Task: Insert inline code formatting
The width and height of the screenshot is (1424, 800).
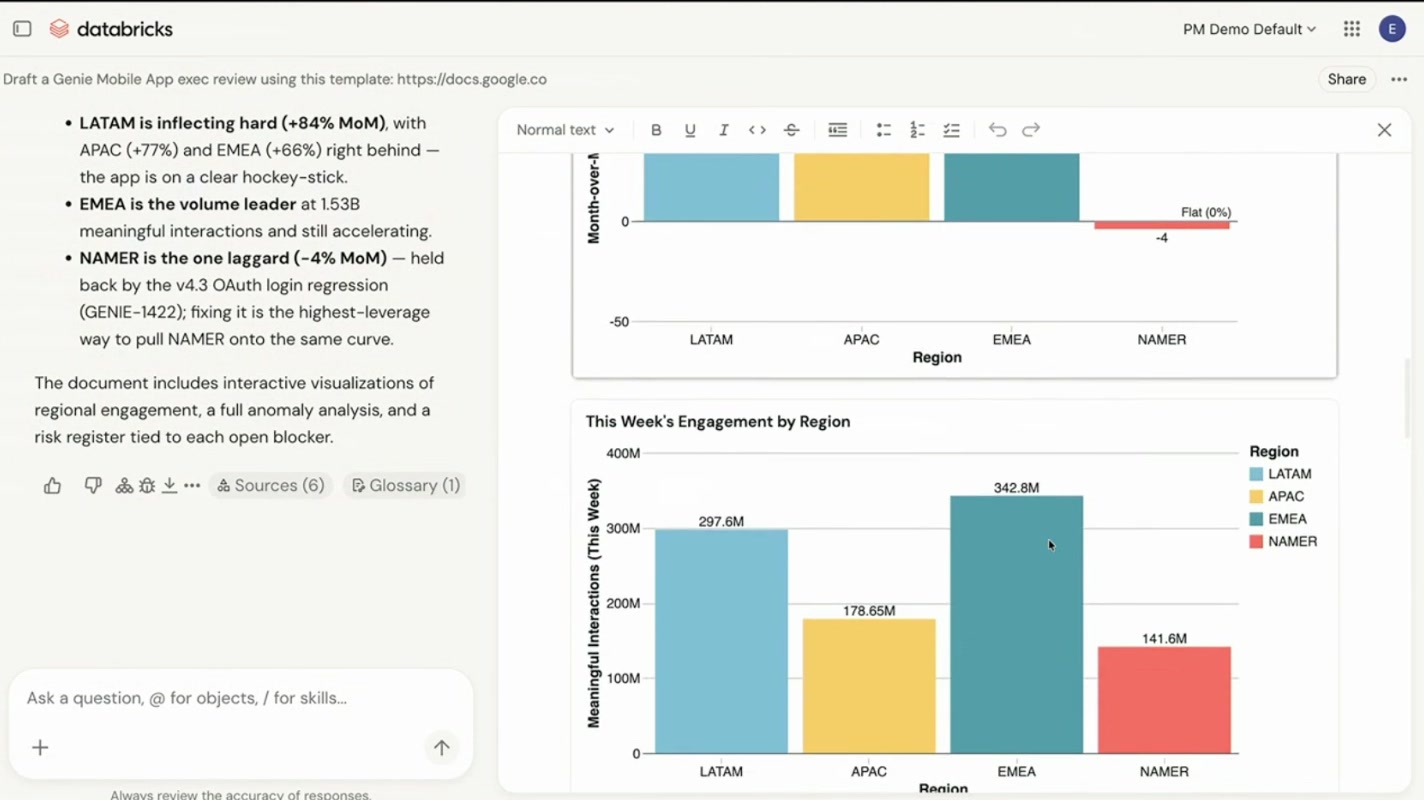Action: pyautogui.click(x=757, y=130)
